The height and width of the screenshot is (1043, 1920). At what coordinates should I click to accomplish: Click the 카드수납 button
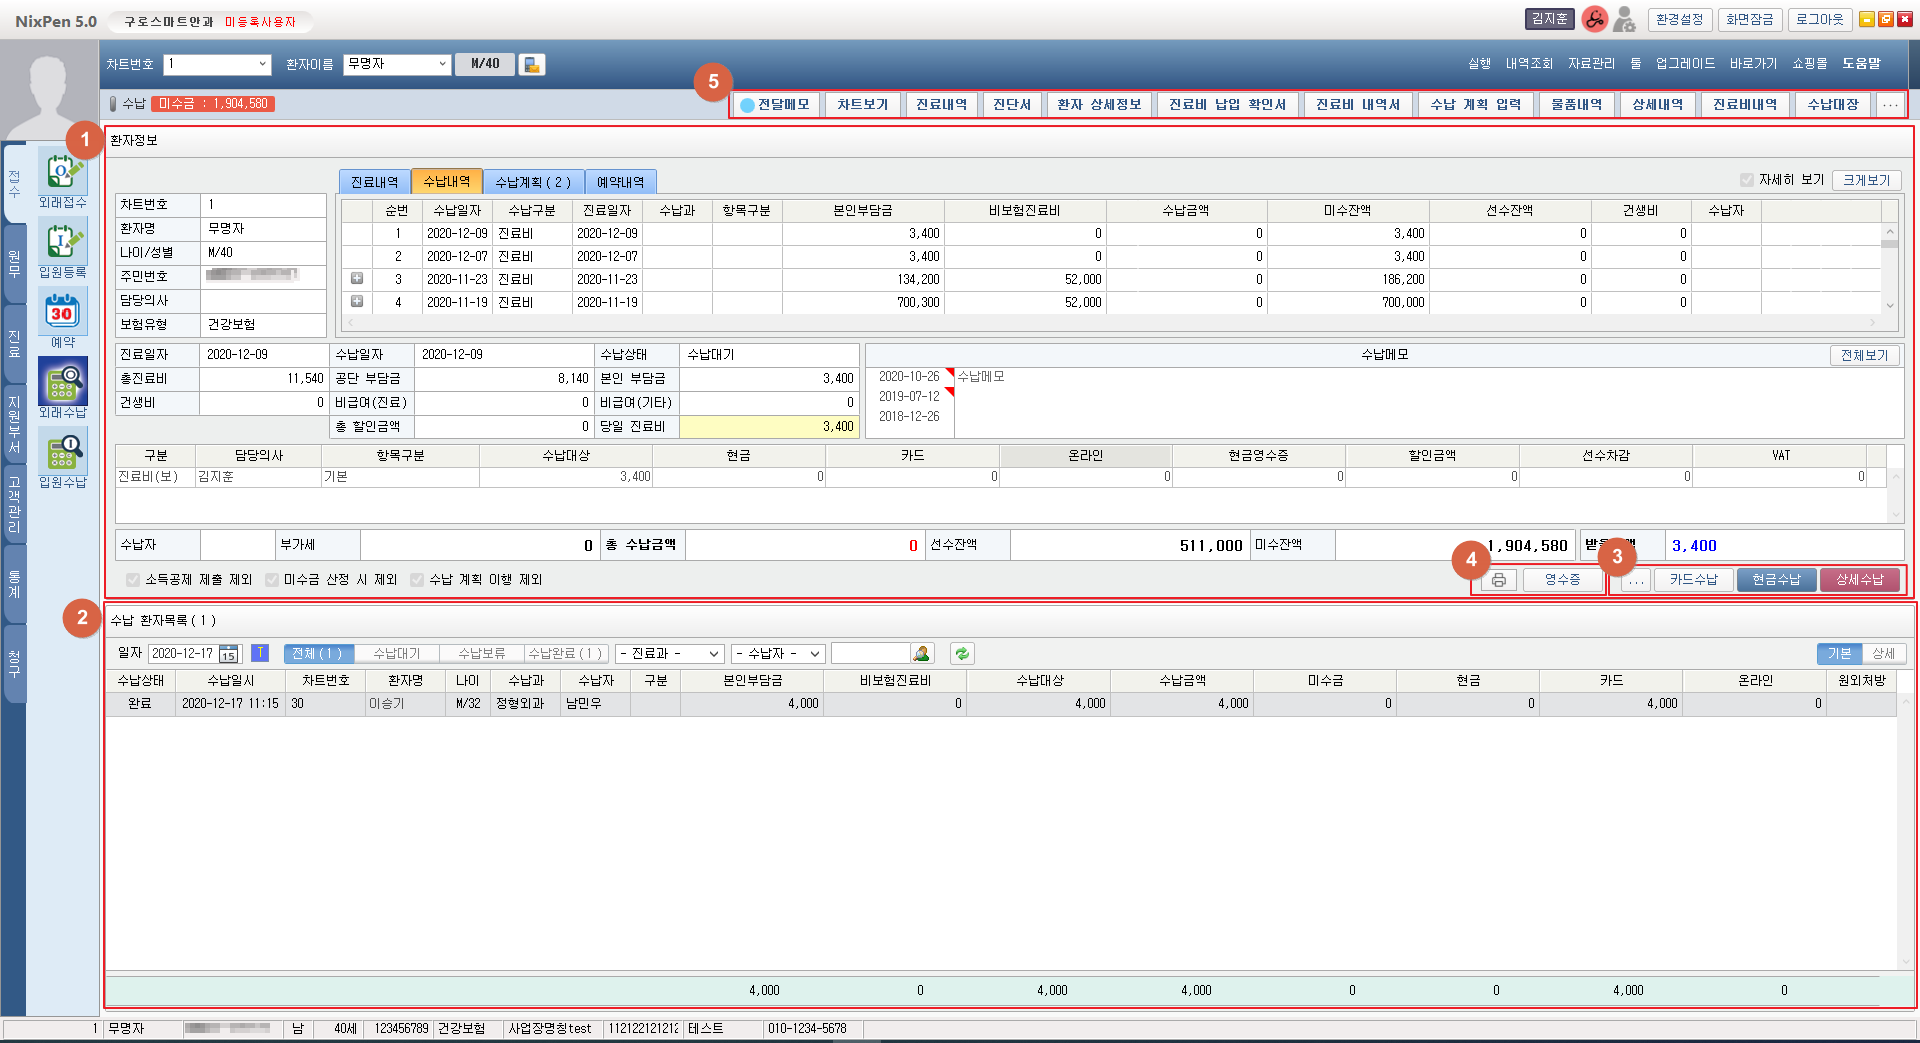1693,580
